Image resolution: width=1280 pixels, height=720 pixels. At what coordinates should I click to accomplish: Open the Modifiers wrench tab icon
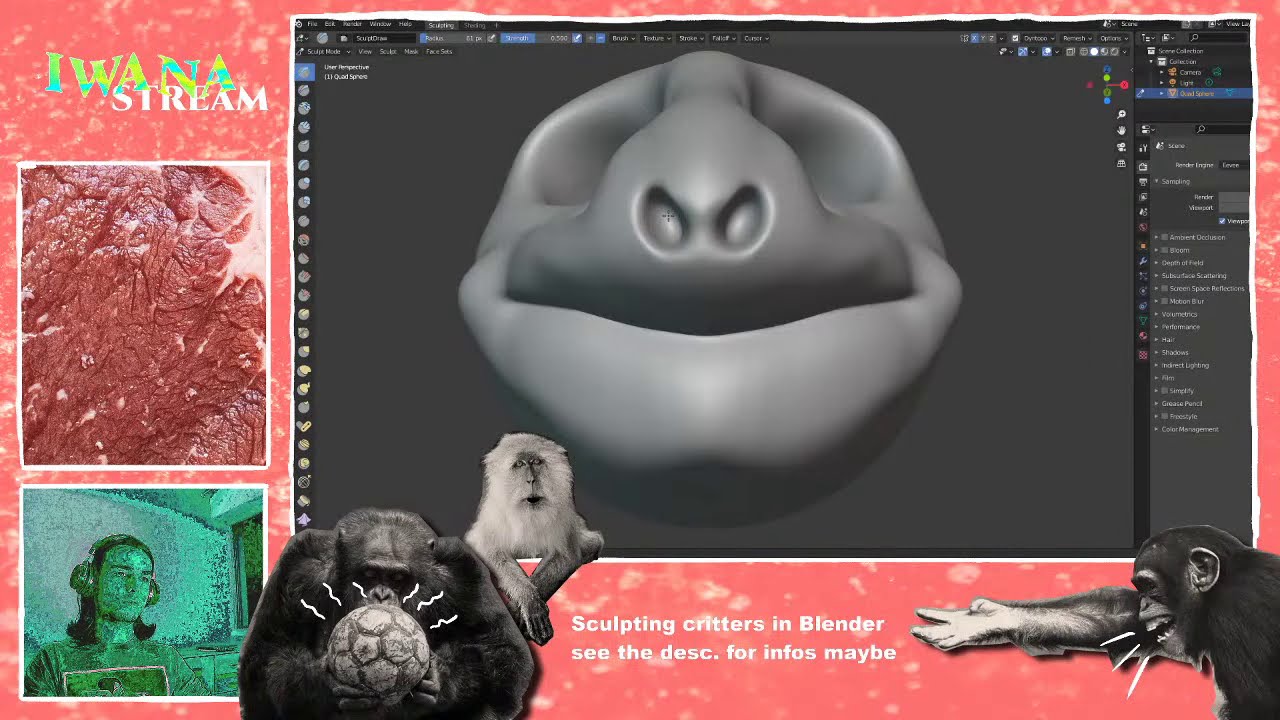point(1143,261)
